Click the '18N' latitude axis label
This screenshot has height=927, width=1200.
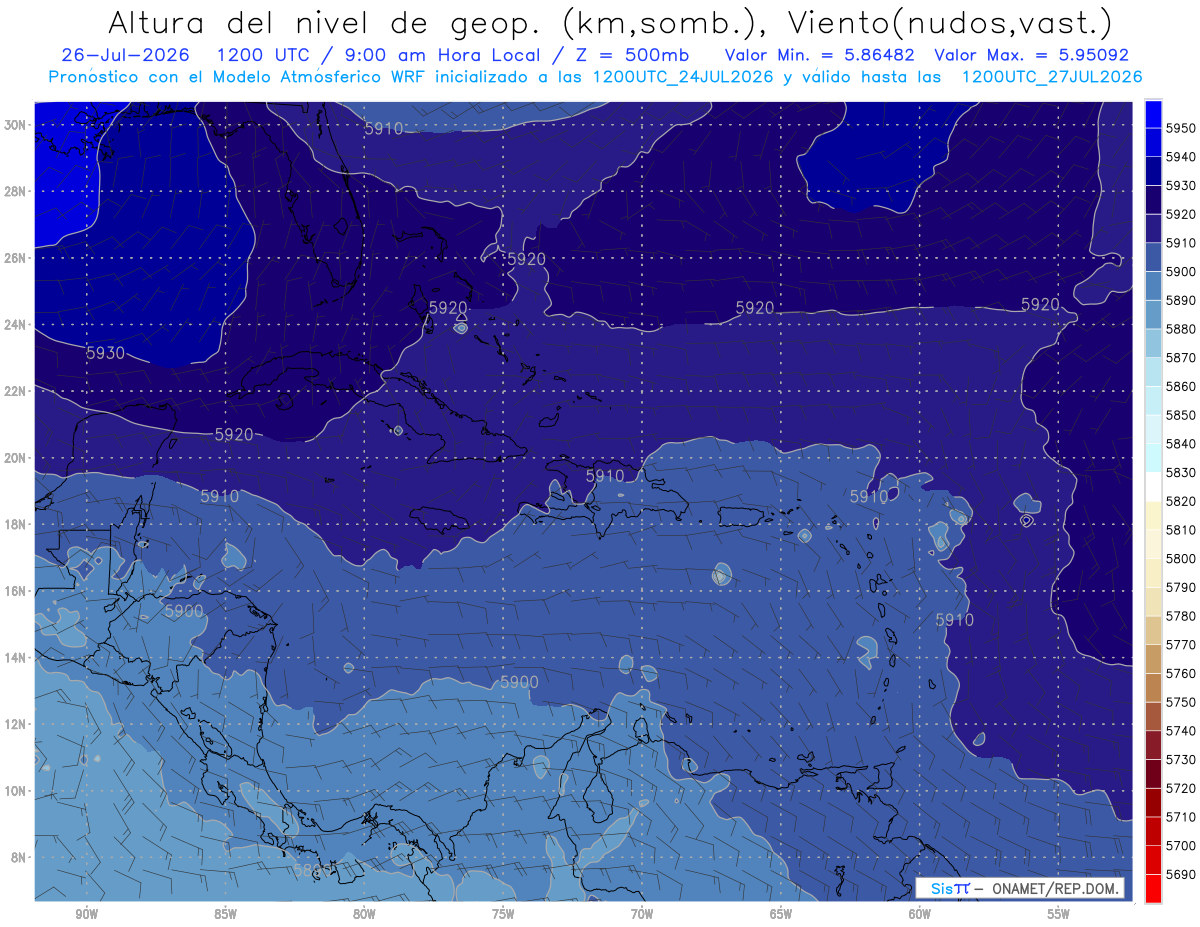coord(16,525)
